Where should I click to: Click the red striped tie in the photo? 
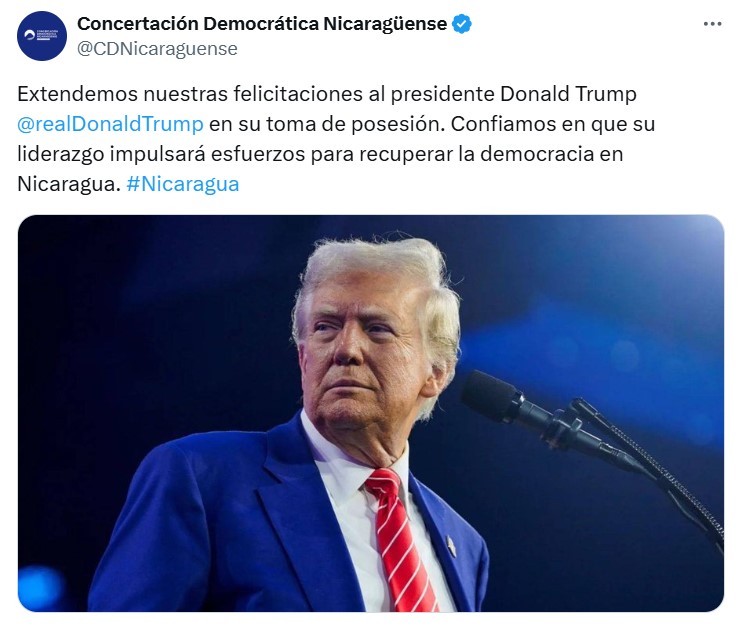click(398, 537)
